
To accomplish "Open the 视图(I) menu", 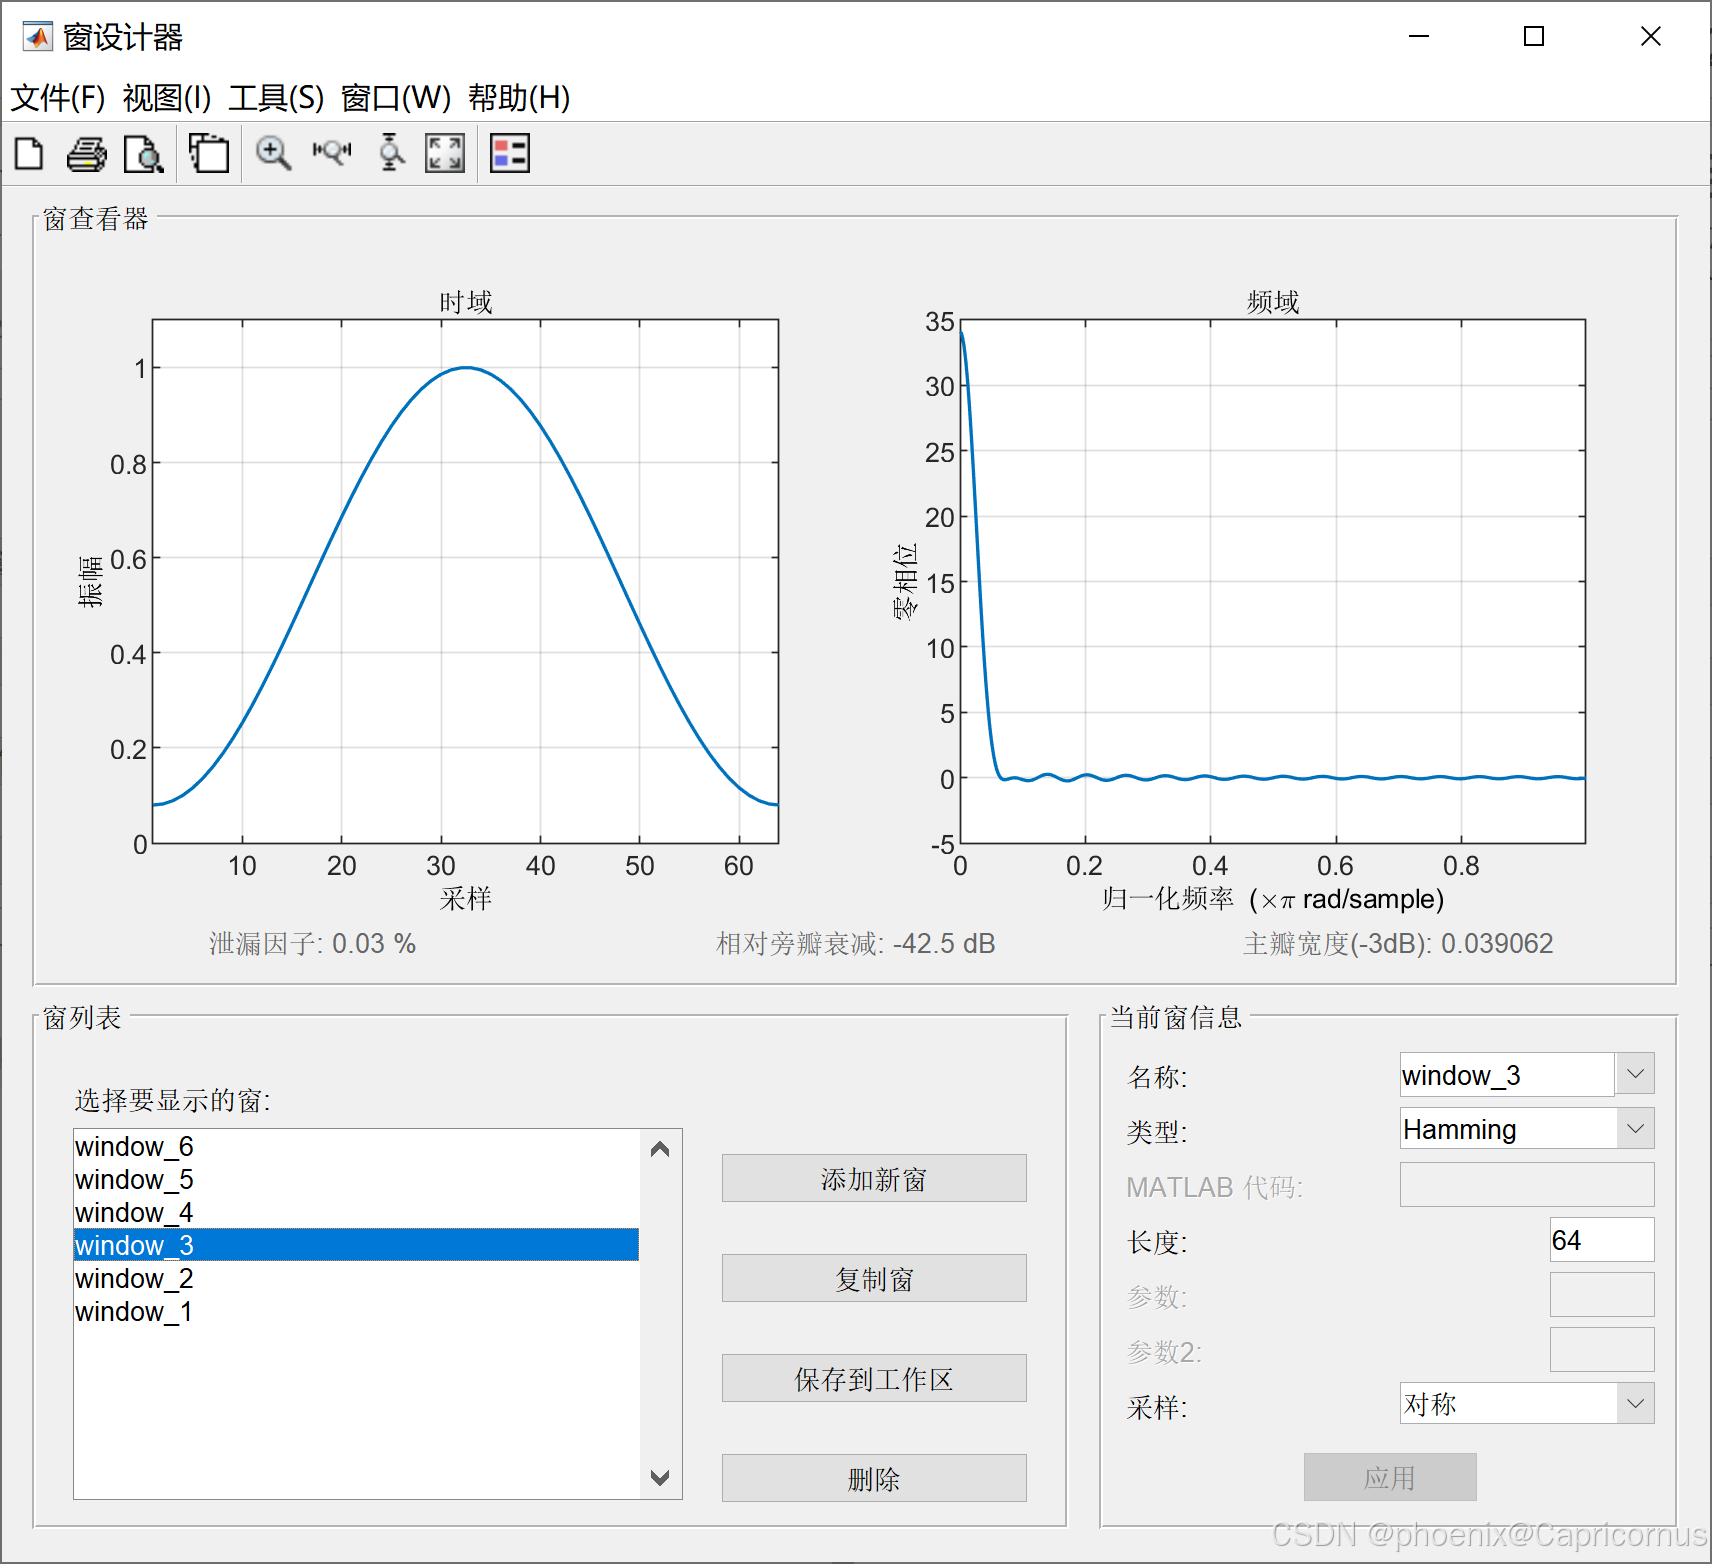I will coord(167,98).
